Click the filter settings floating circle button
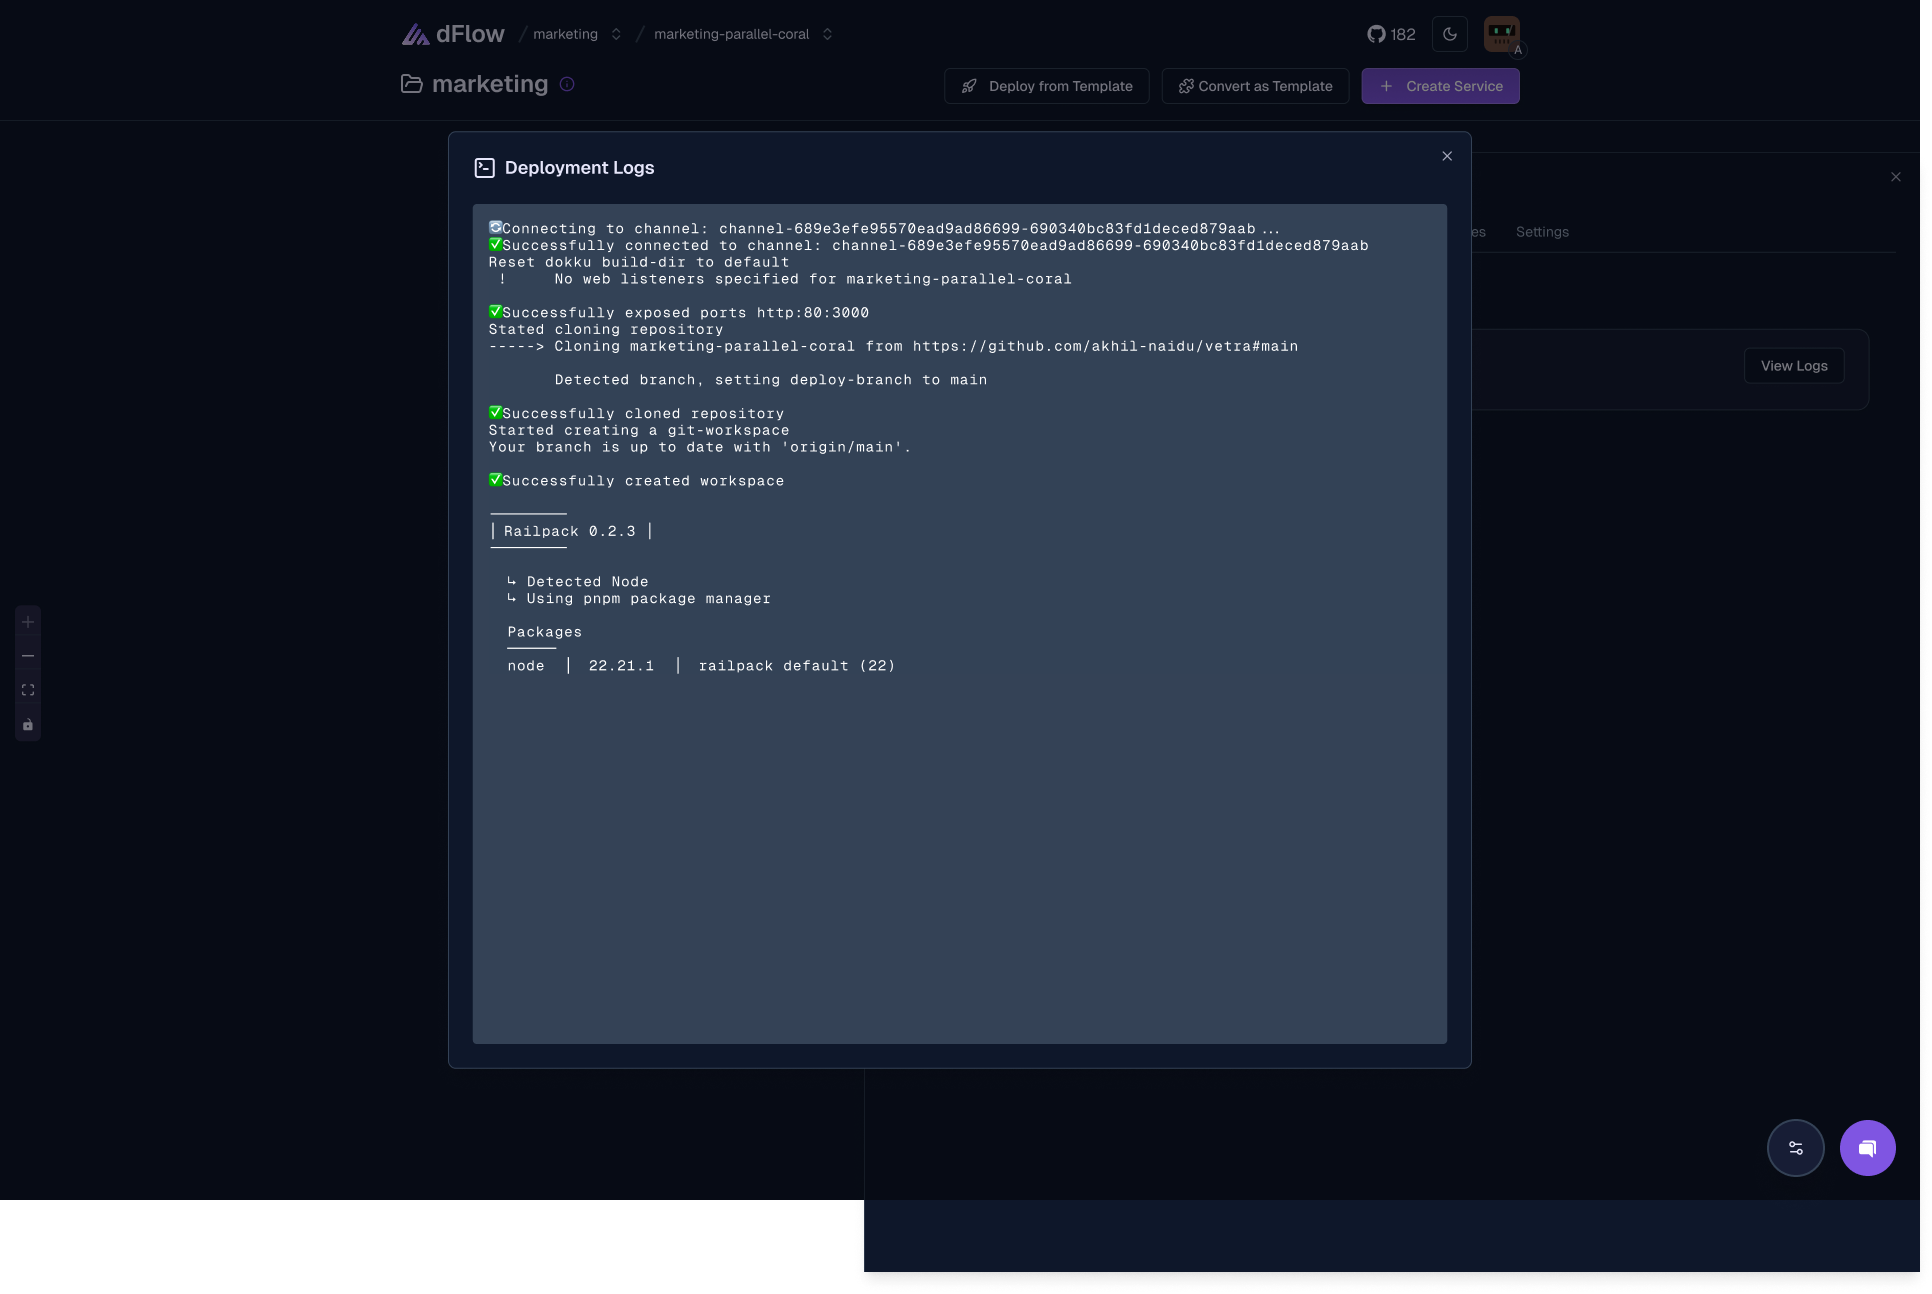The image size is (1932, 1294). click(x=1796, y=1147)
